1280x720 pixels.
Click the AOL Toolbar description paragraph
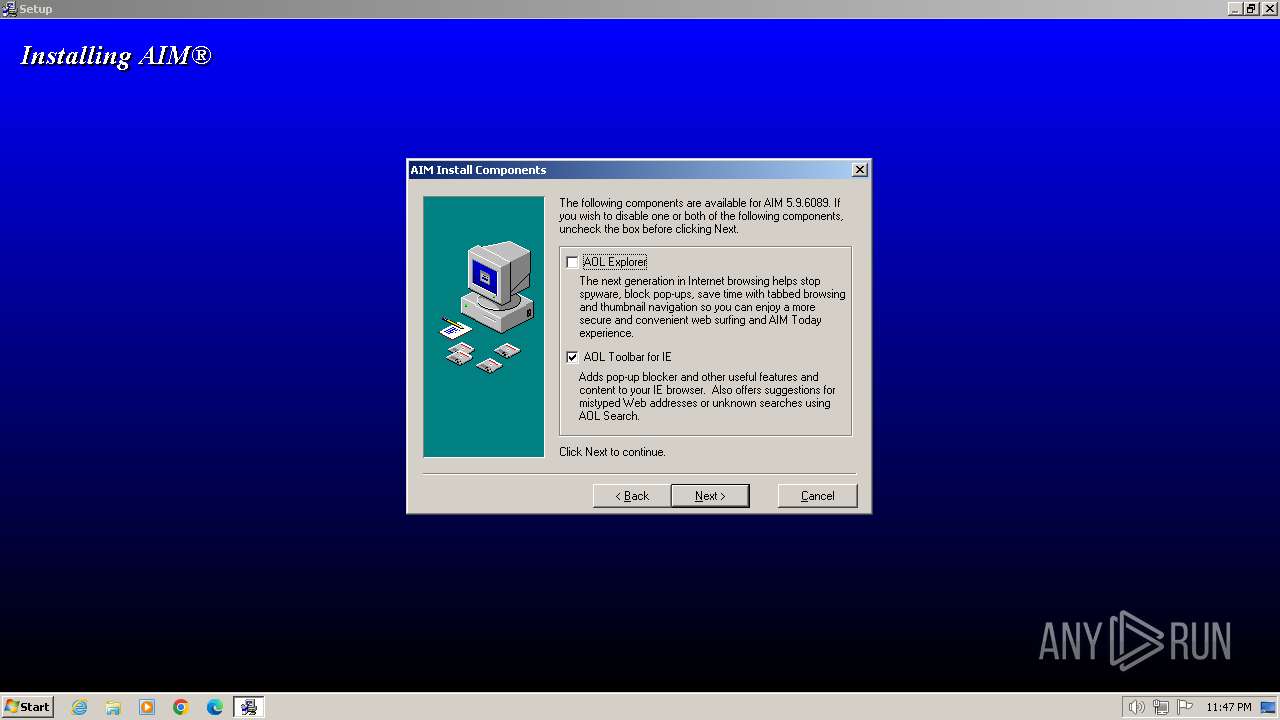coord(707,397)
